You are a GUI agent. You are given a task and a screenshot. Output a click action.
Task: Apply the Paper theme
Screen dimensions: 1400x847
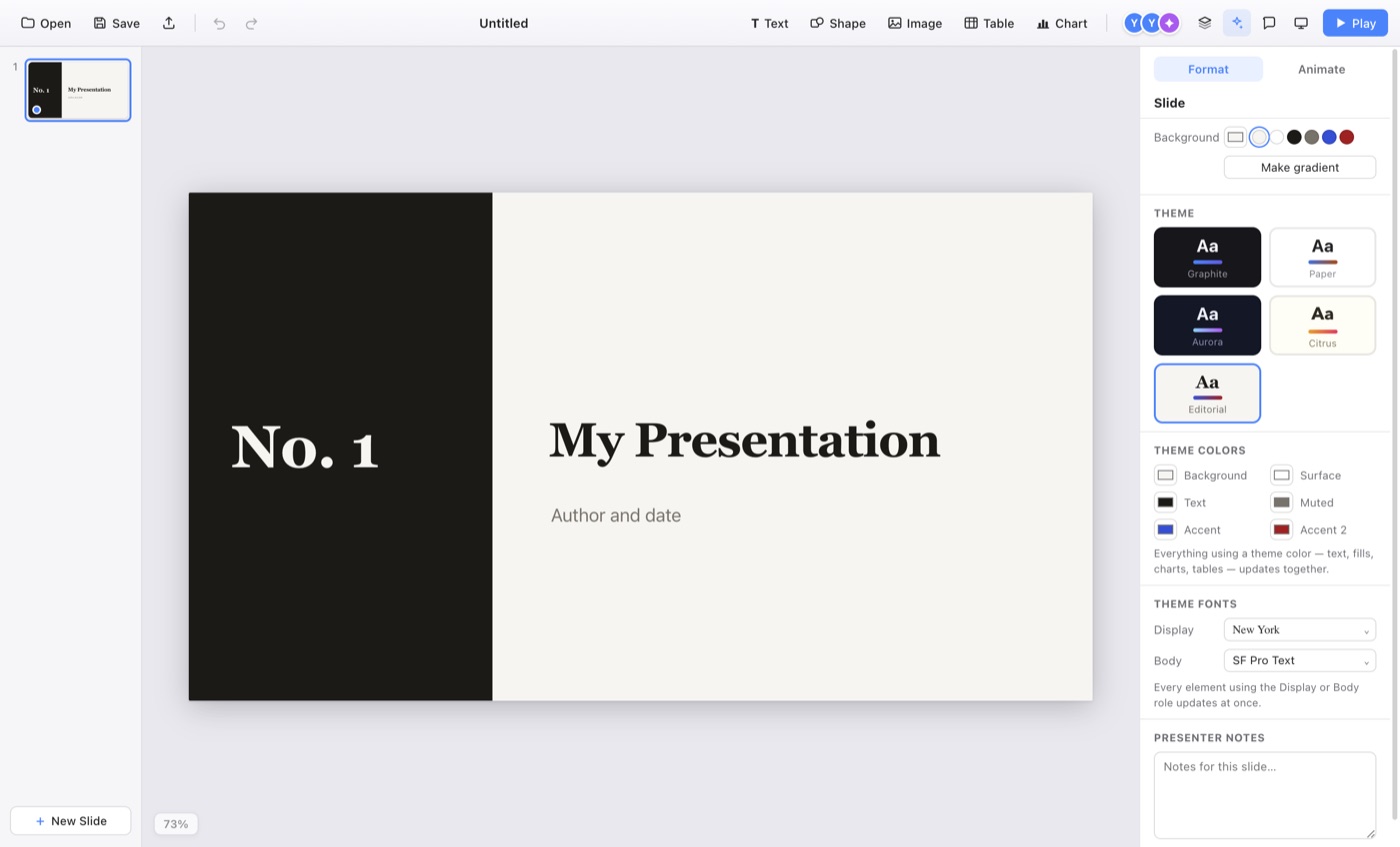pos(1322,257)
